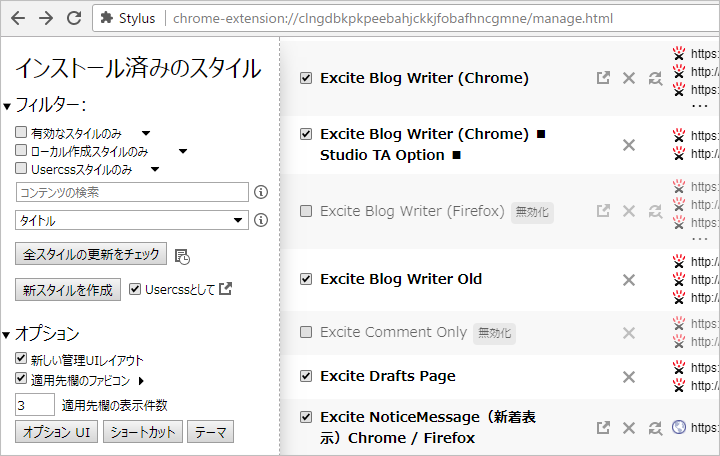Expand more targets of first Excite Blog Writer (Chrome)

pos(700,106)
